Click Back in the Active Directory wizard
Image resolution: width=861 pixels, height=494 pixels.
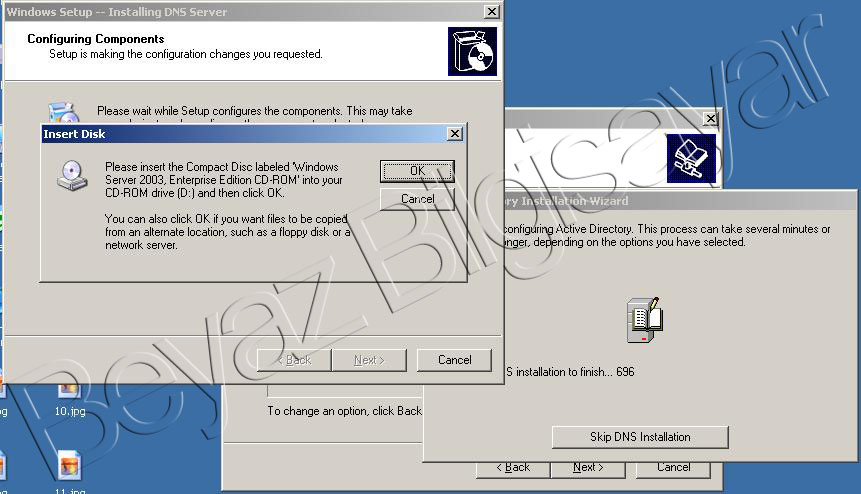pos(513,468)
